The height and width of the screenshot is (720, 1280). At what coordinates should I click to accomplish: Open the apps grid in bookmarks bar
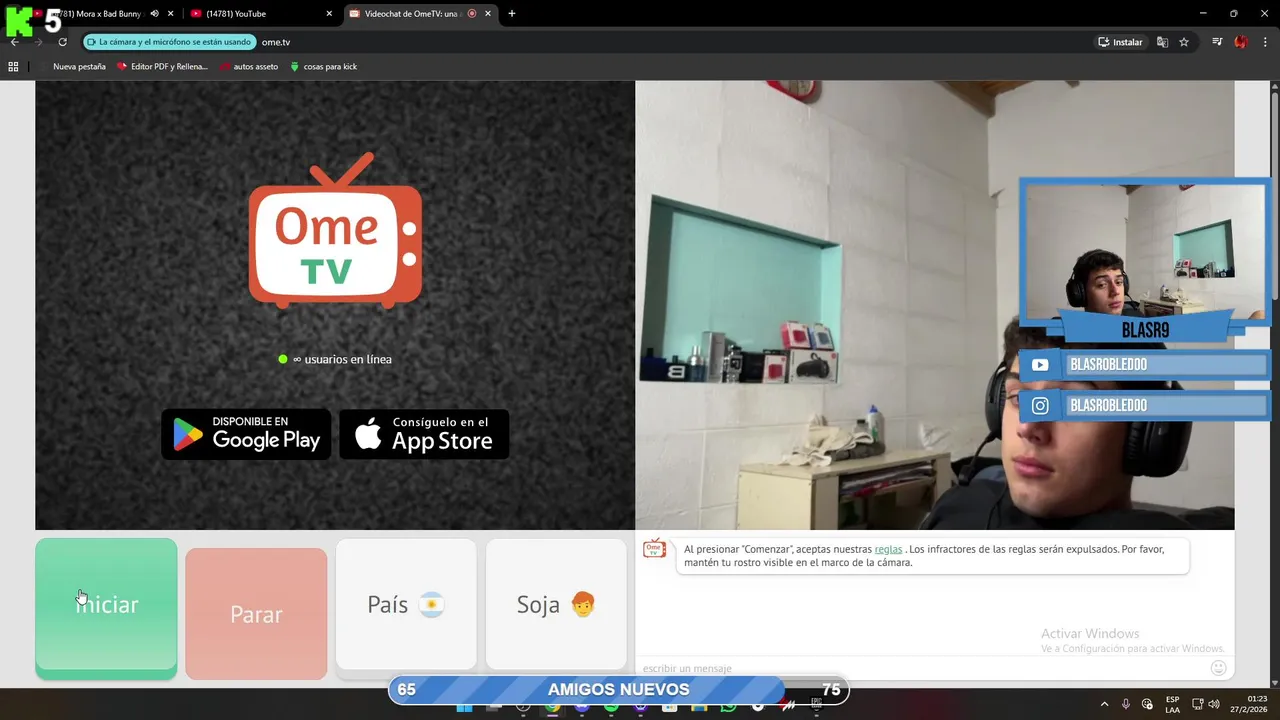coord(13,67)
